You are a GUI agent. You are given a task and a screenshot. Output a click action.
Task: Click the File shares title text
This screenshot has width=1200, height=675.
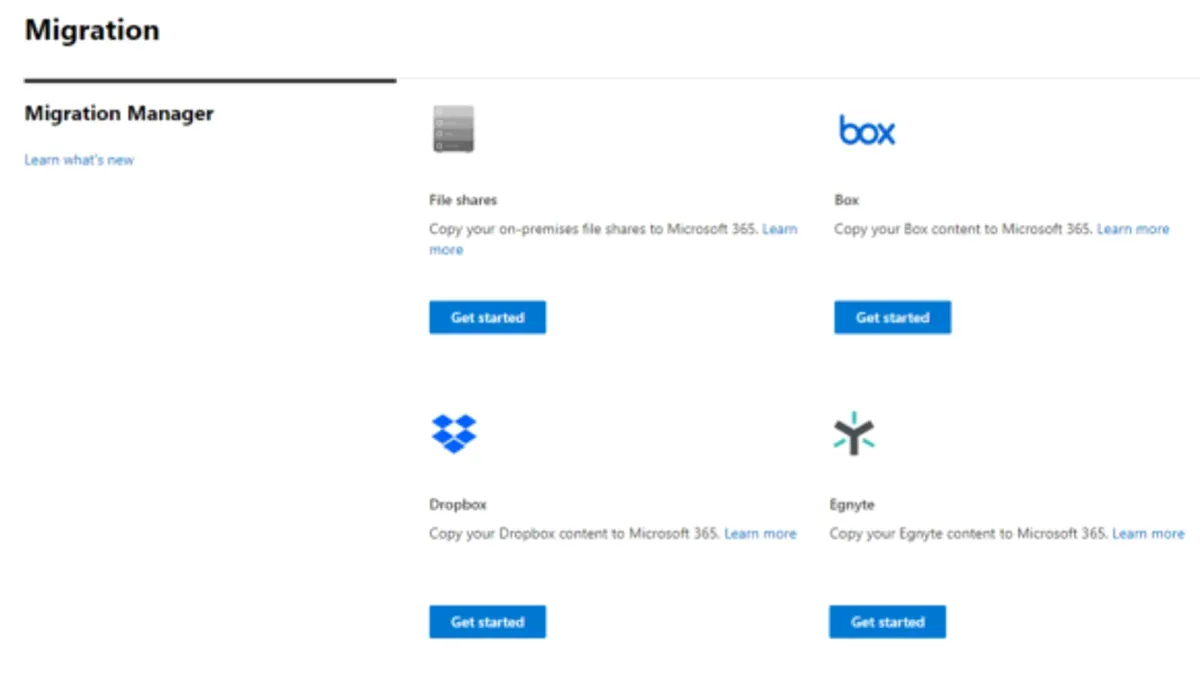tap(463, 200)
